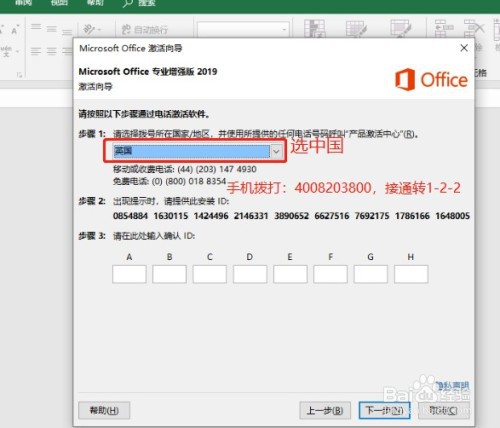Go back with the 上一步(B) button
The image size is (500, 428).
coord(325,410)
